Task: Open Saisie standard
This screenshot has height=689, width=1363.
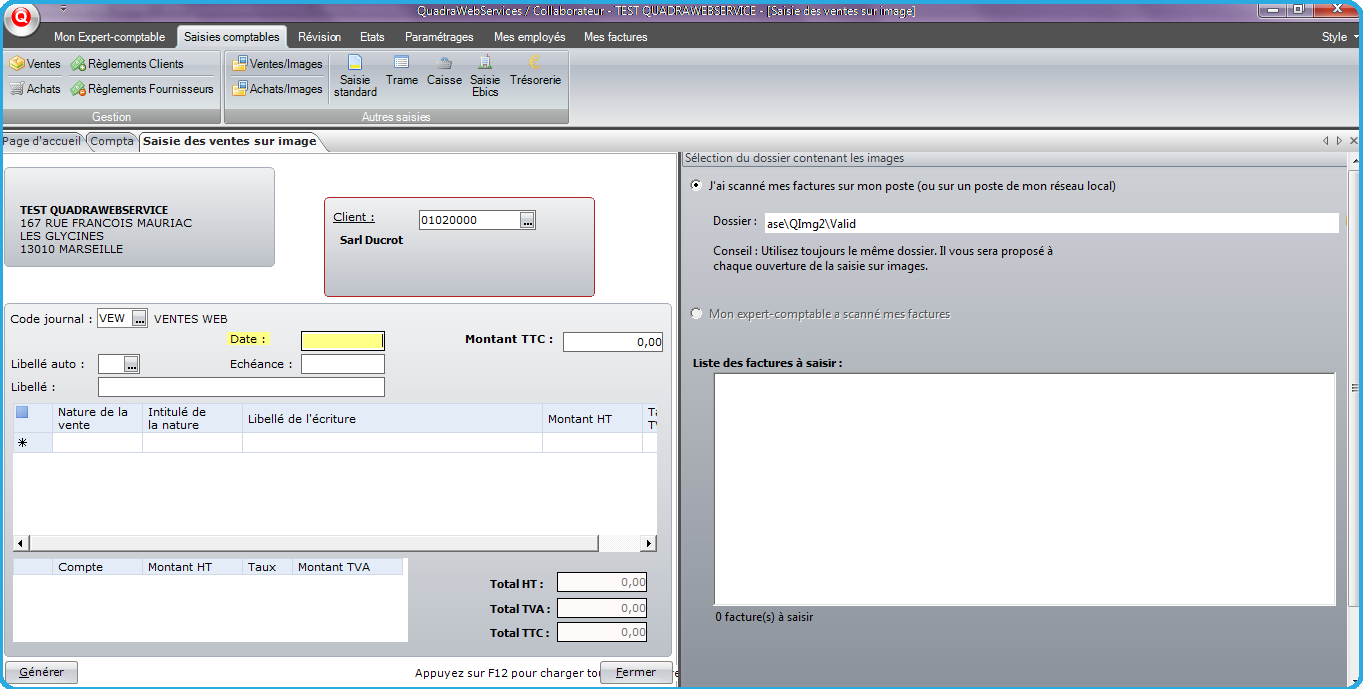Action: pyautogui.click(x=355, y=76)
